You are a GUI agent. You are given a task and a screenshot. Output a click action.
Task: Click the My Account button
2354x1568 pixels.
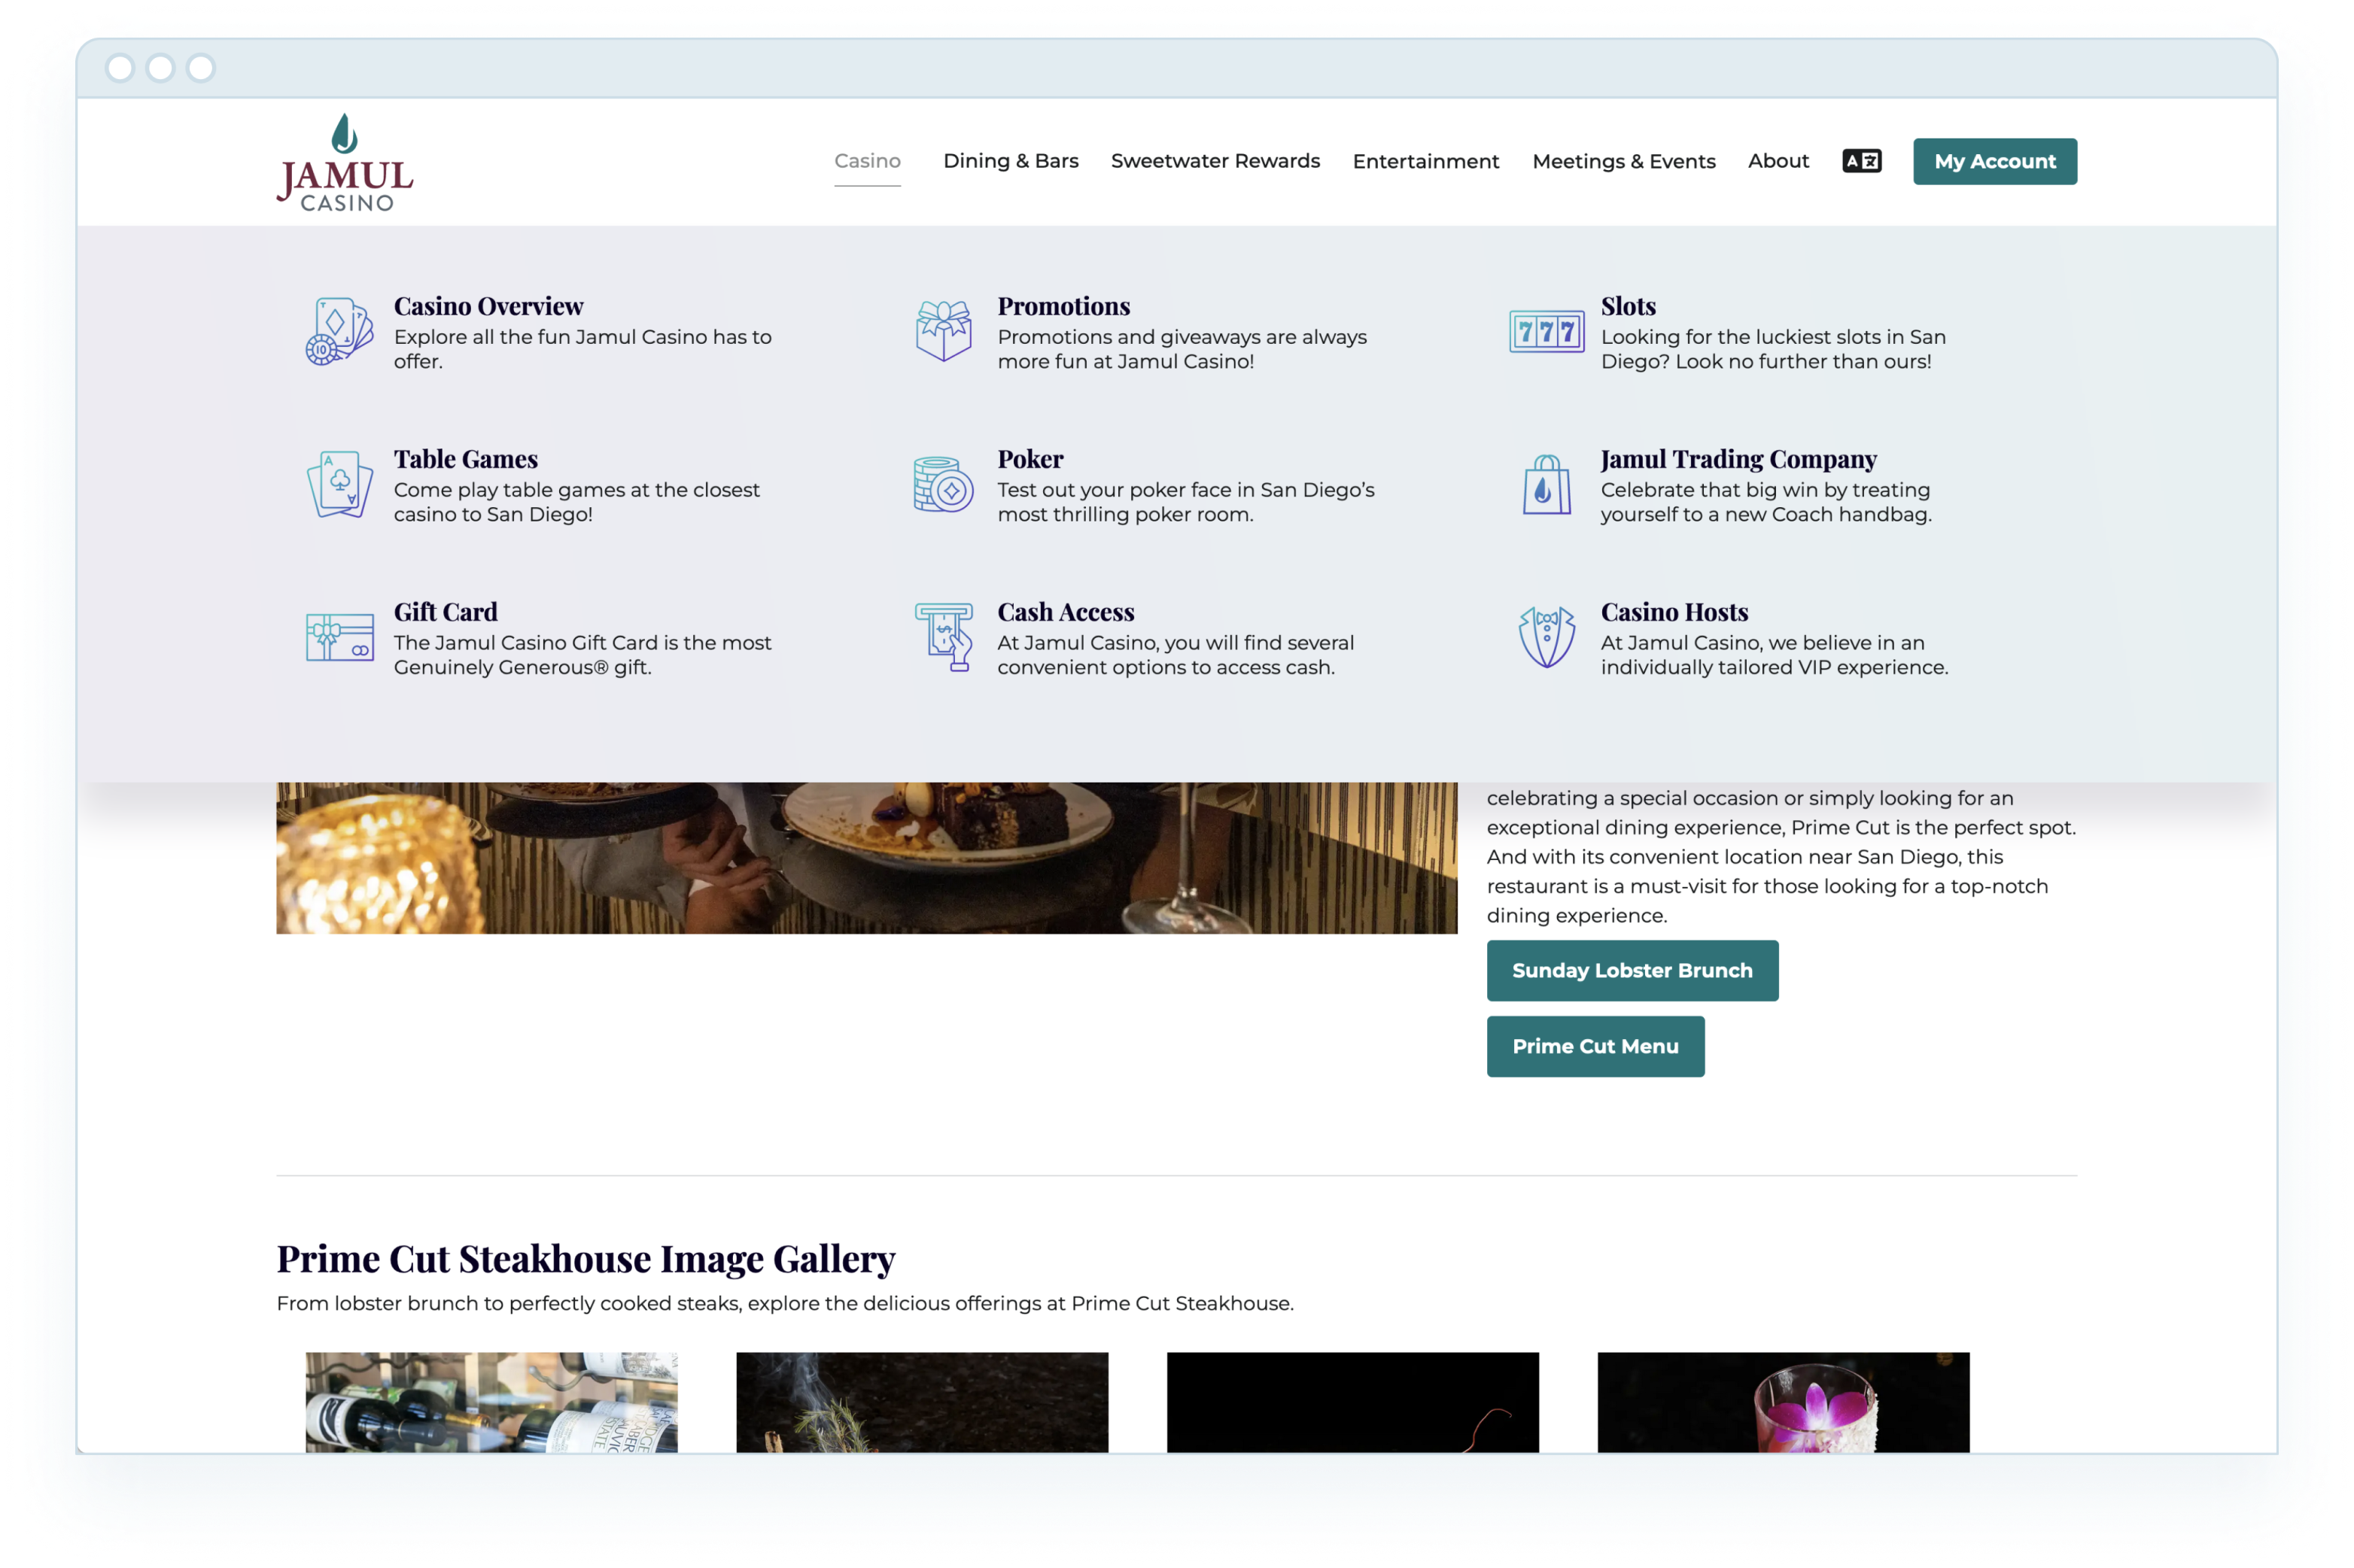click(1994, 161)
